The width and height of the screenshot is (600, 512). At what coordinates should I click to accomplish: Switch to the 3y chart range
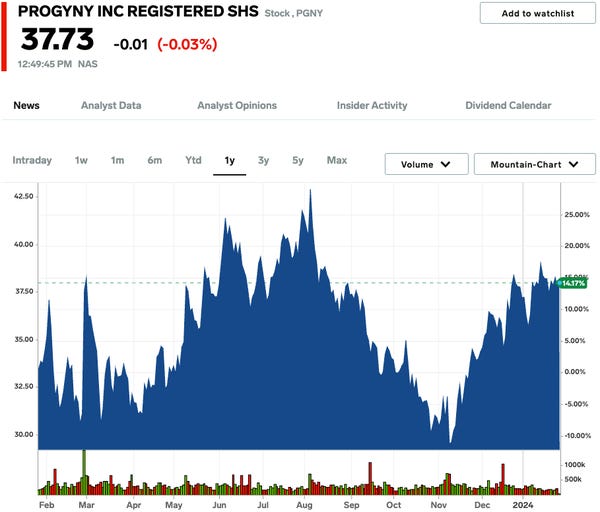point(263,160)
